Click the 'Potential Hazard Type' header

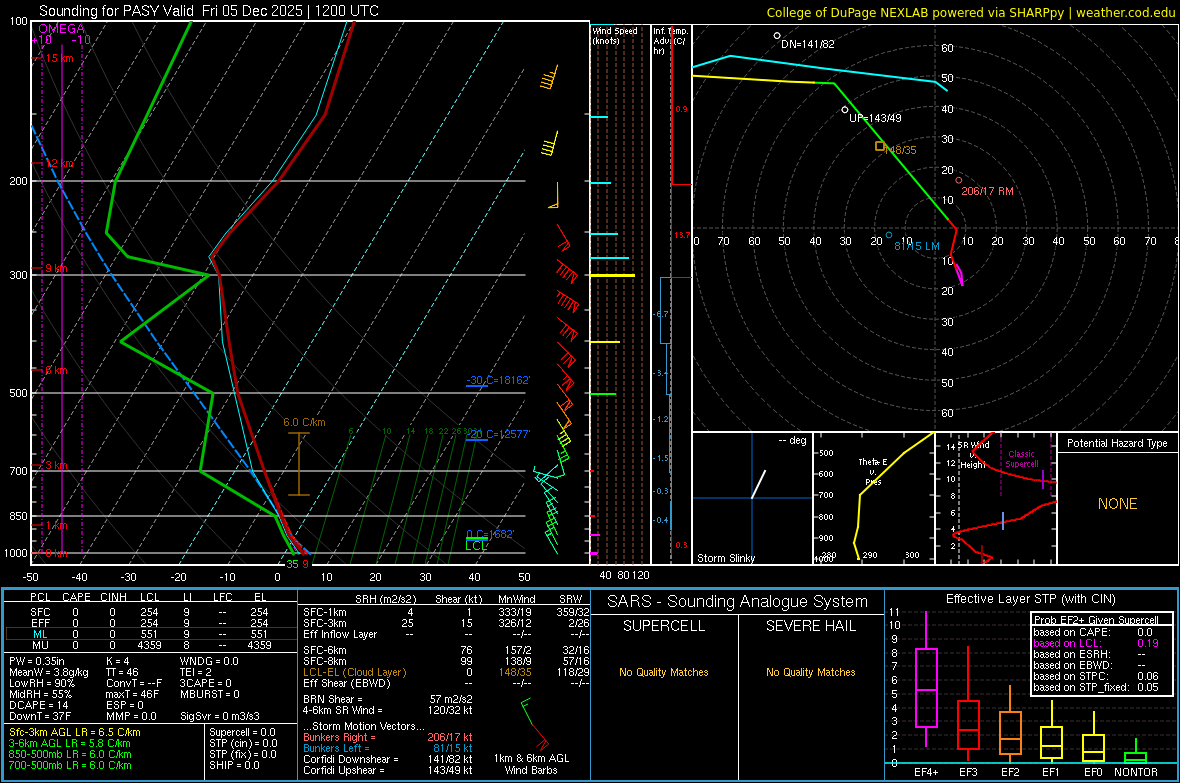pyautogui.click(x=1117, y=443)
